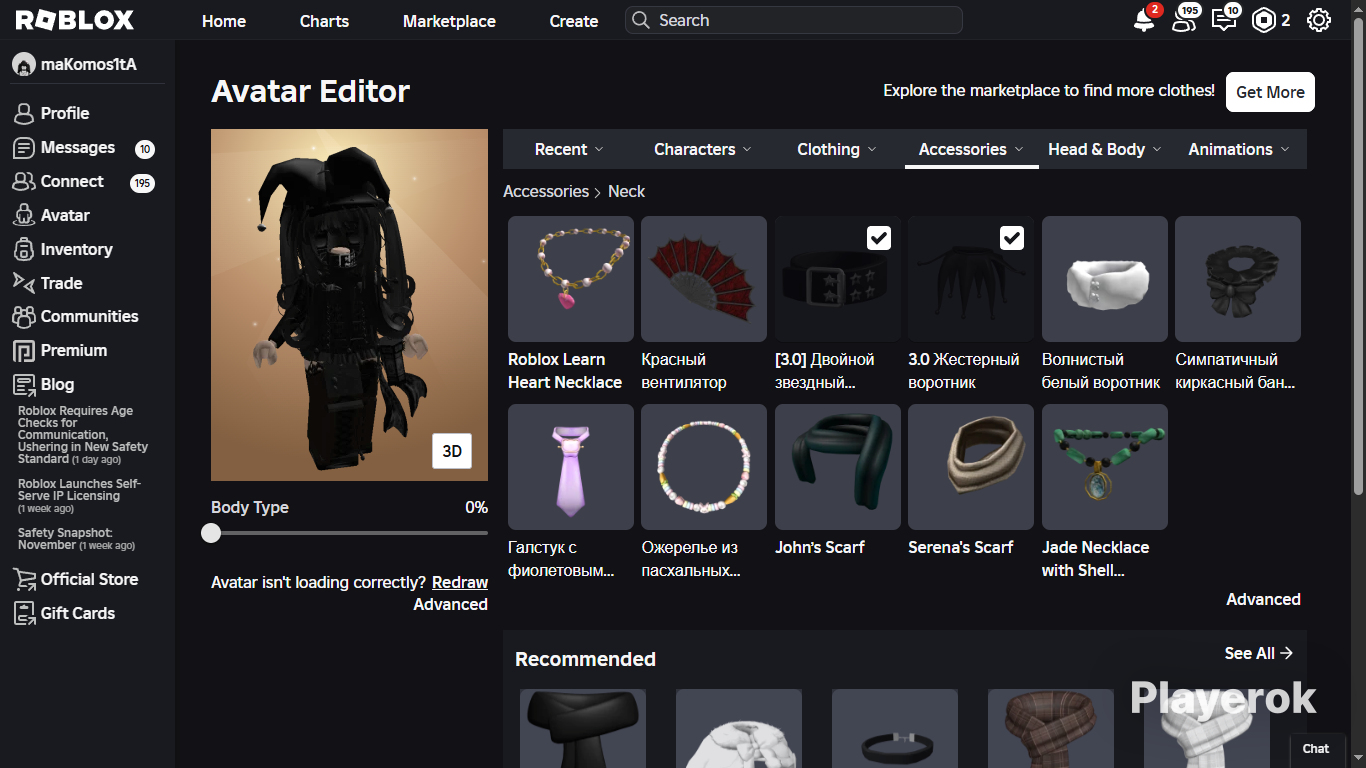Open the 'Roblox Launches Self-Serve IP Licensing' post
The width and height of the screenshot is (1366, 768).
tap(80, 496)
